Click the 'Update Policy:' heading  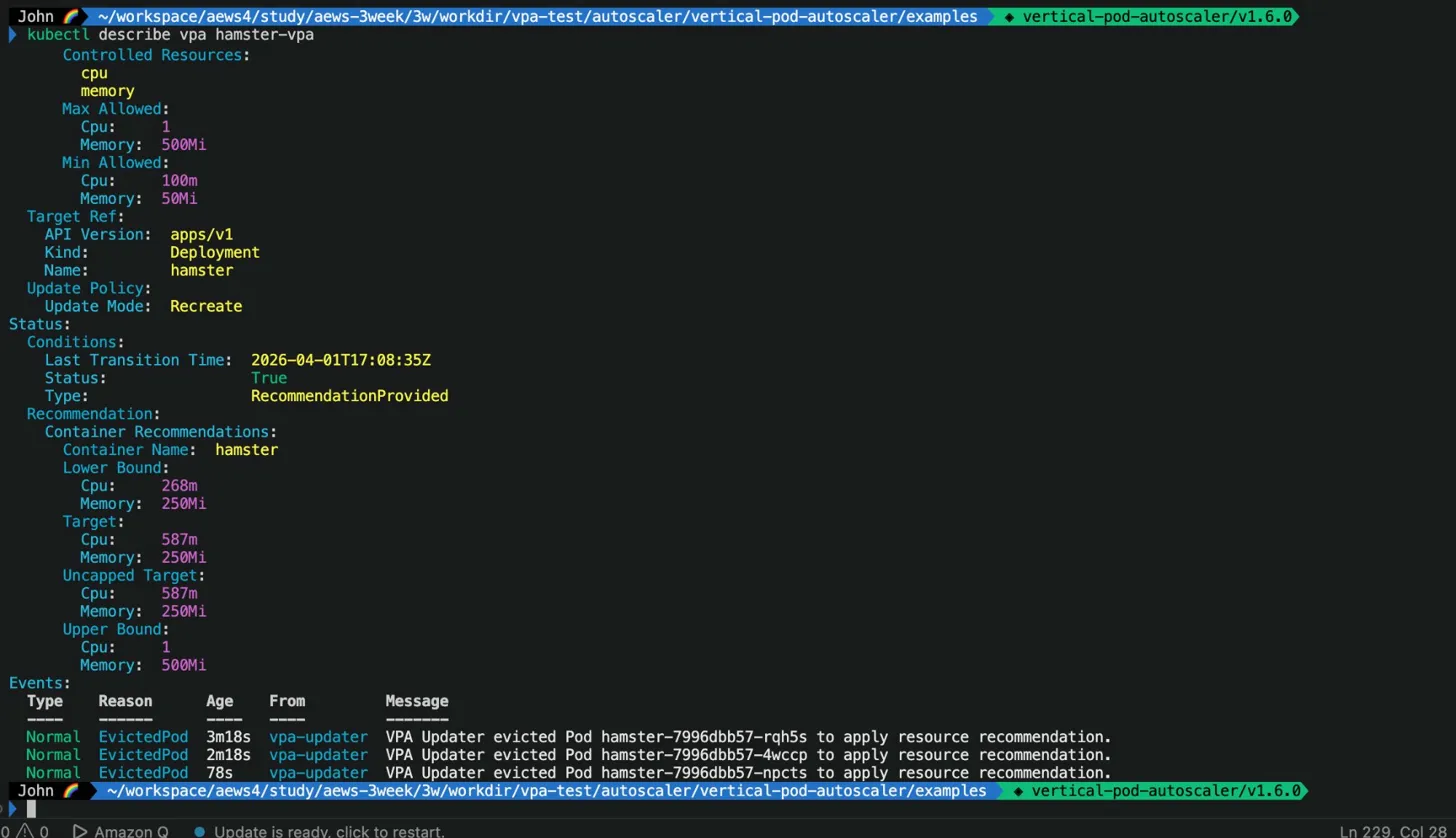pyautogui.click(x=89, y=289)
